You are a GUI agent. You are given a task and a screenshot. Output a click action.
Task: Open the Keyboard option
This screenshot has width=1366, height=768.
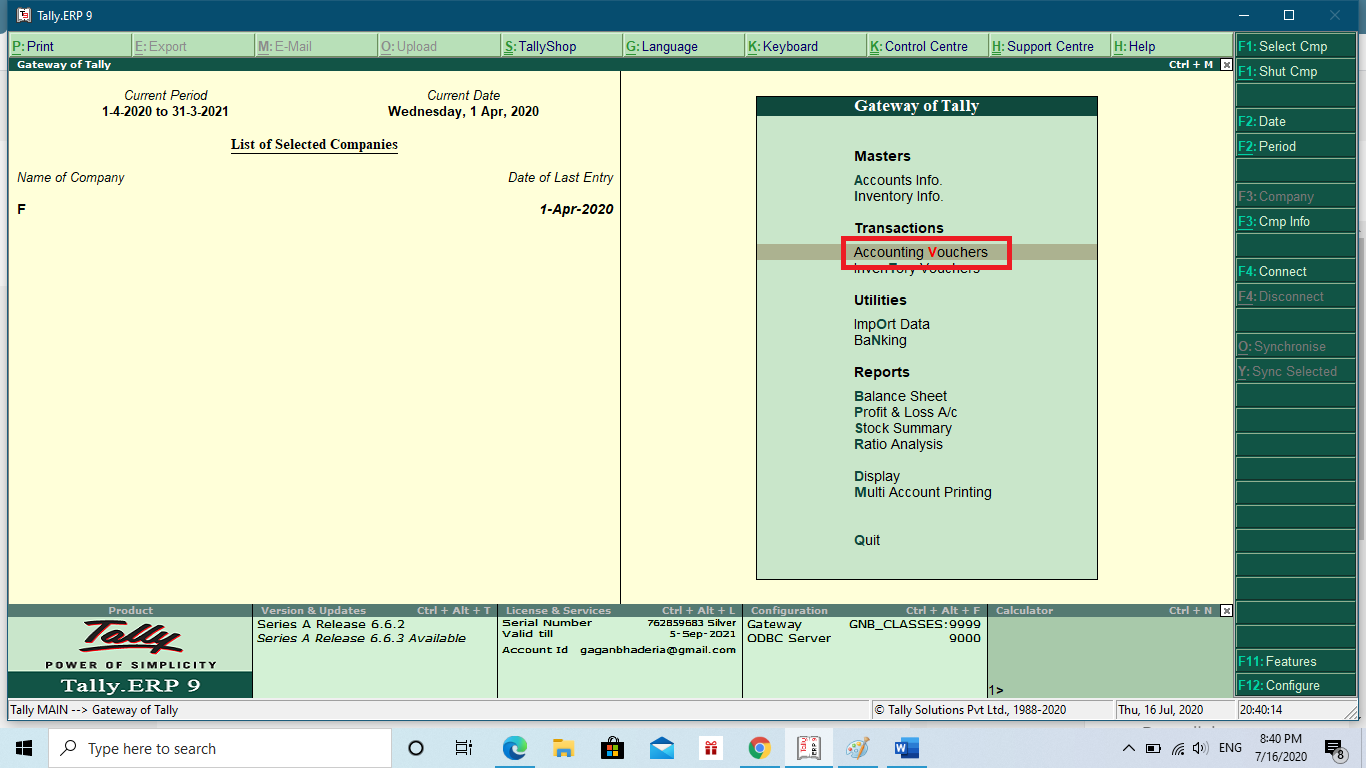click(x=806, y=46)
